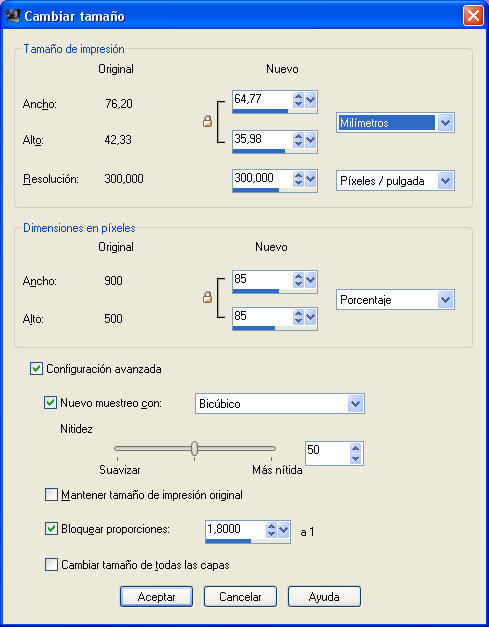Viewport: 489px width, 627px height.
Task: Open slider popup for proportion ratio 1,8000
Action: 283,530
